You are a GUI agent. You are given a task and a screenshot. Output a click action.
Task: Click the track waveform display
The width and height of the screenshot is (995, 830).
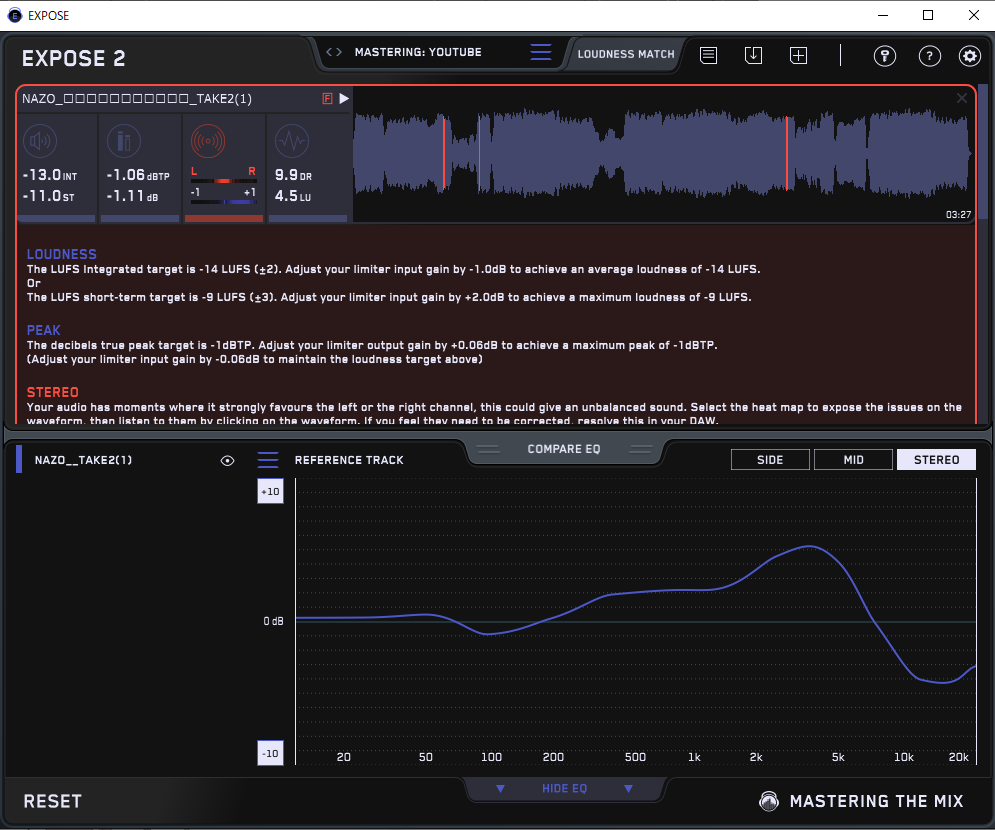[x=662, y=154]
